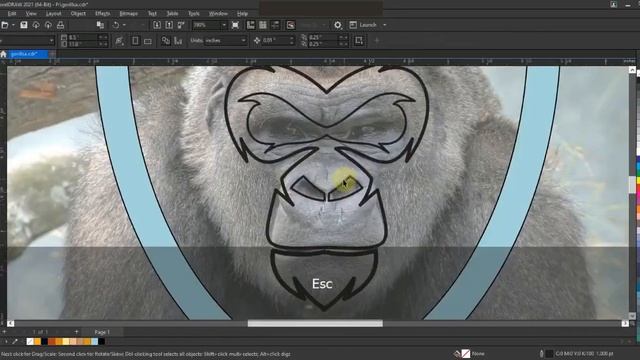Image resolution: width=640 pixels, height=360 pixels.
Task: Click the Save icon
Action: (x=24, y=25)
